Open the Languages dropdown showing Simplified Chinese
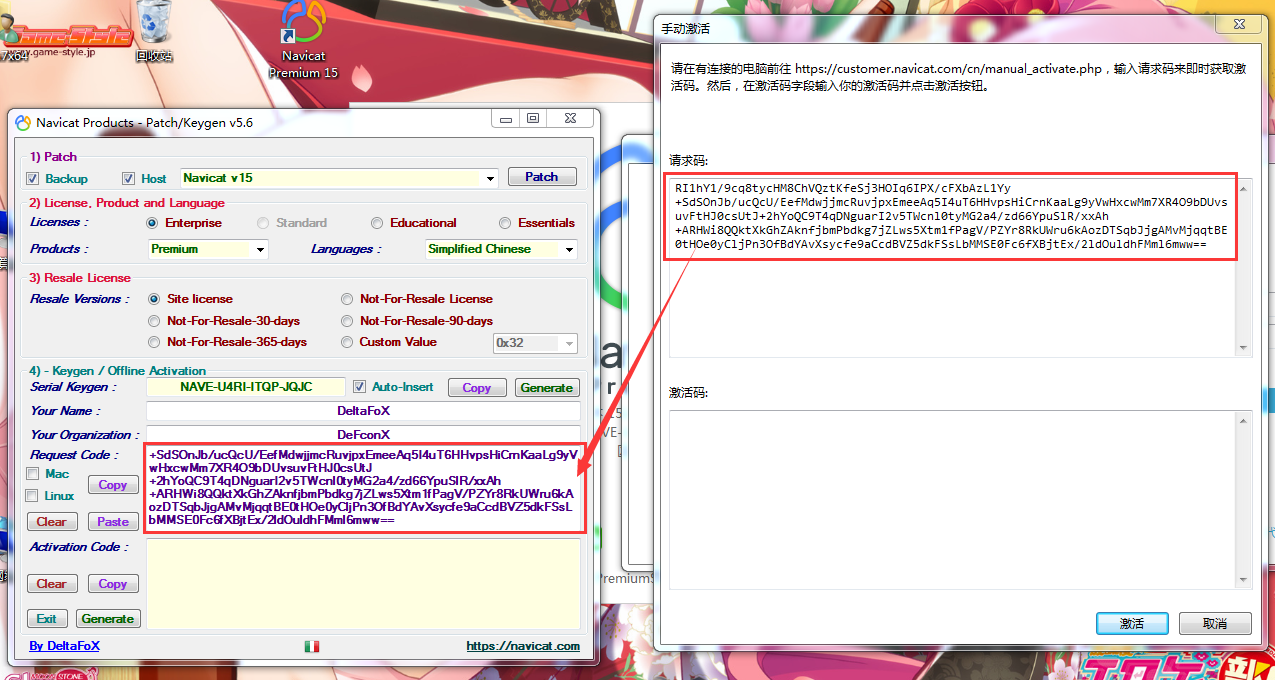Screen dimensions: 1275x680 [x=569, y=249]
